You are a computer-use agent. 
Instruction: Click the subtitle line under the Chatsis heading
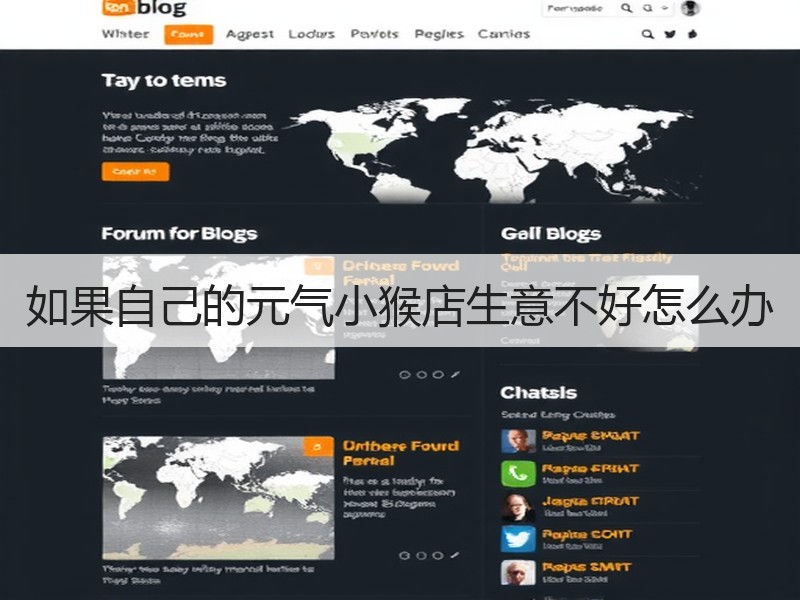pyautogui.click(x=558, y=415)
